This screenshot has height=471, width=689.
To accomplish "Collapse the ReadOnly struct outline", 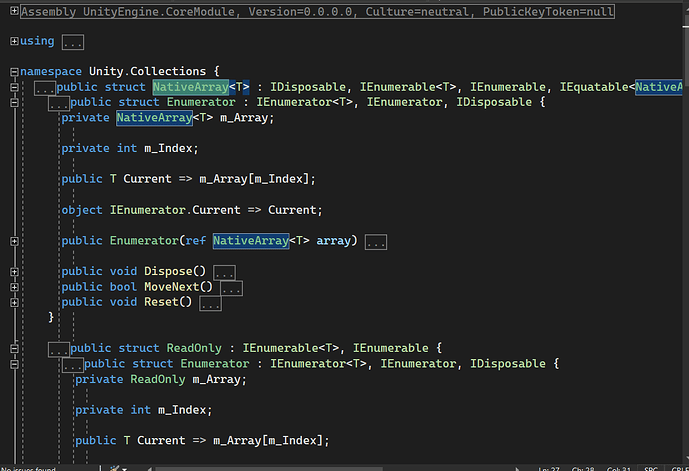I will [14, 348].
